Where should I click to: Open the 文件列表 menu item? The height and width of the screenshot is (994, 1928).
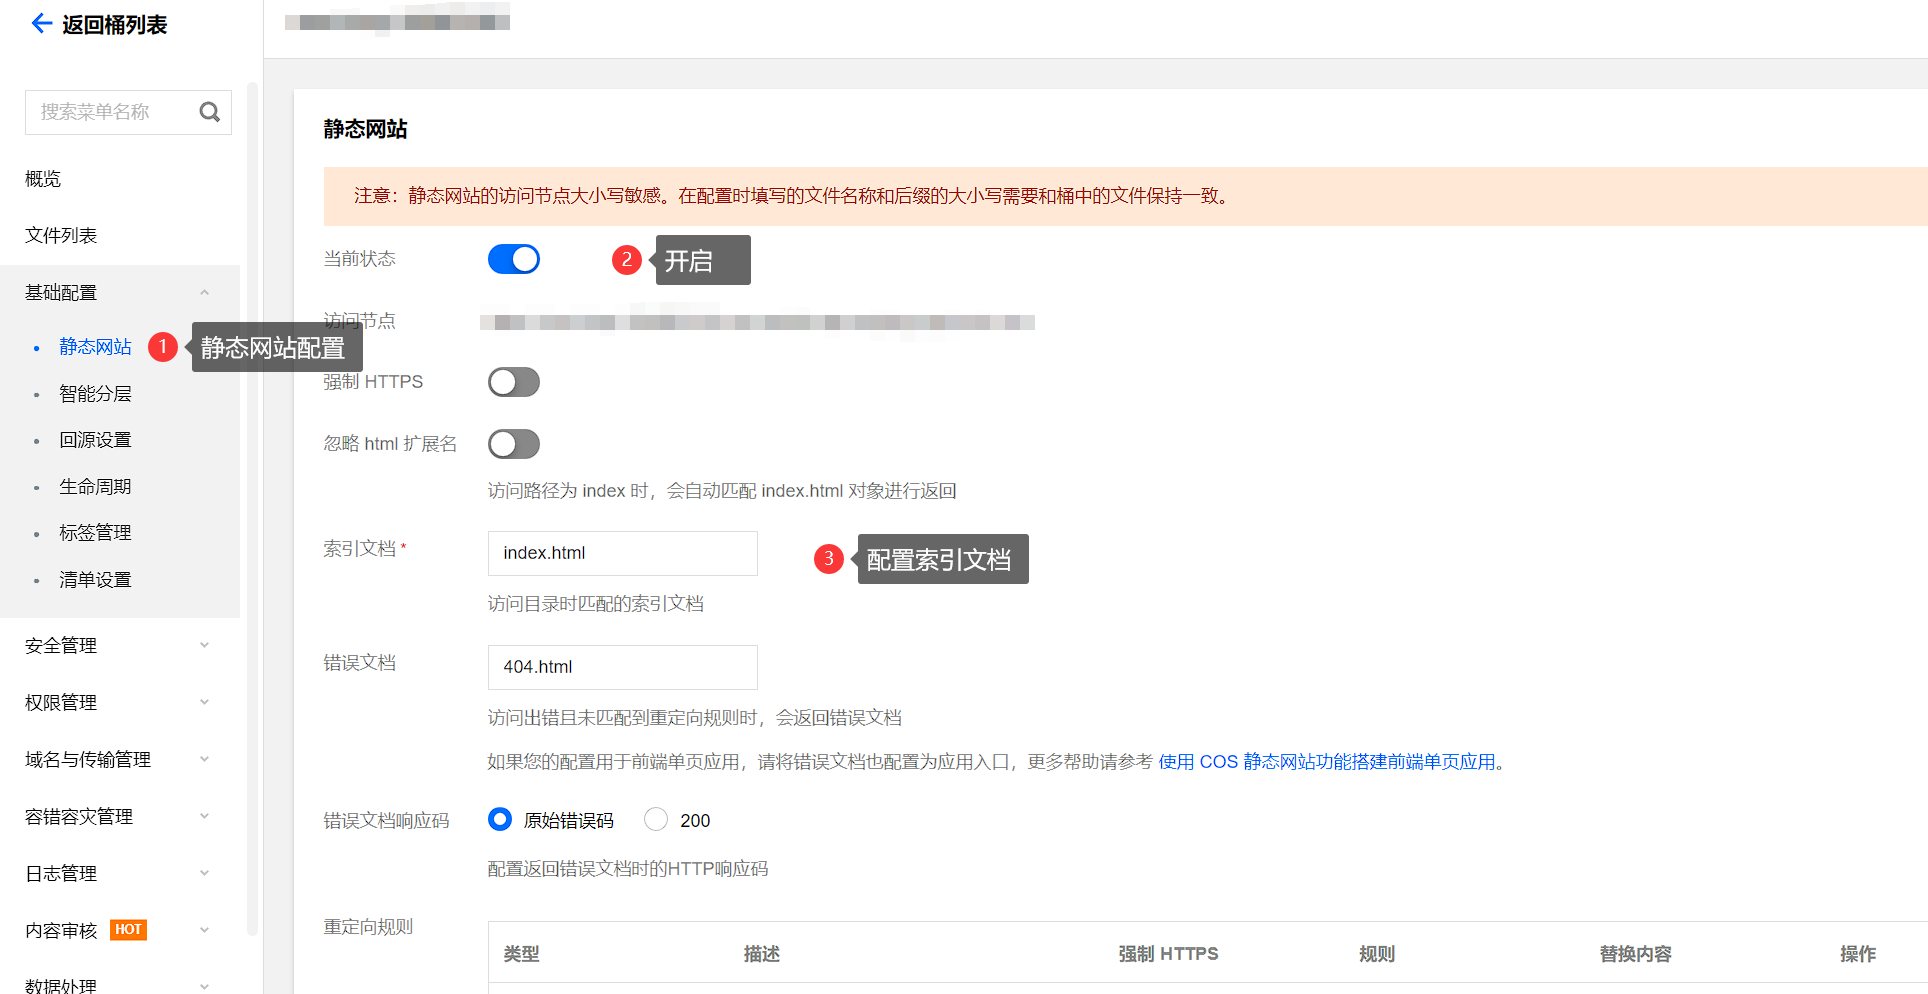pos(61,236)
